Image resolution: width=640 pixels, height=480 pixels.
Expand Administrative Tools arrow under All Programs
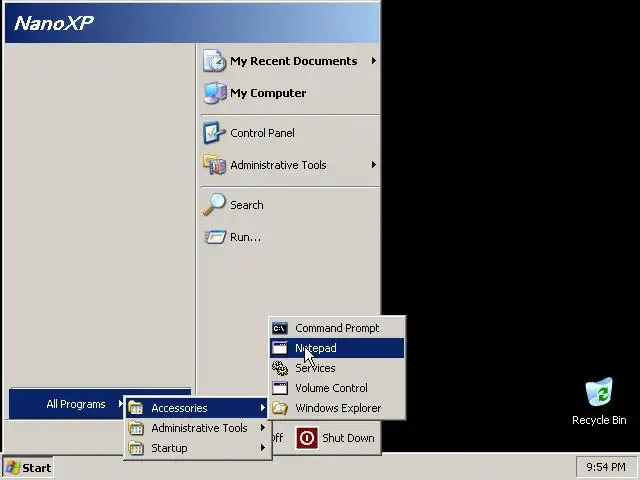point(263,428)
